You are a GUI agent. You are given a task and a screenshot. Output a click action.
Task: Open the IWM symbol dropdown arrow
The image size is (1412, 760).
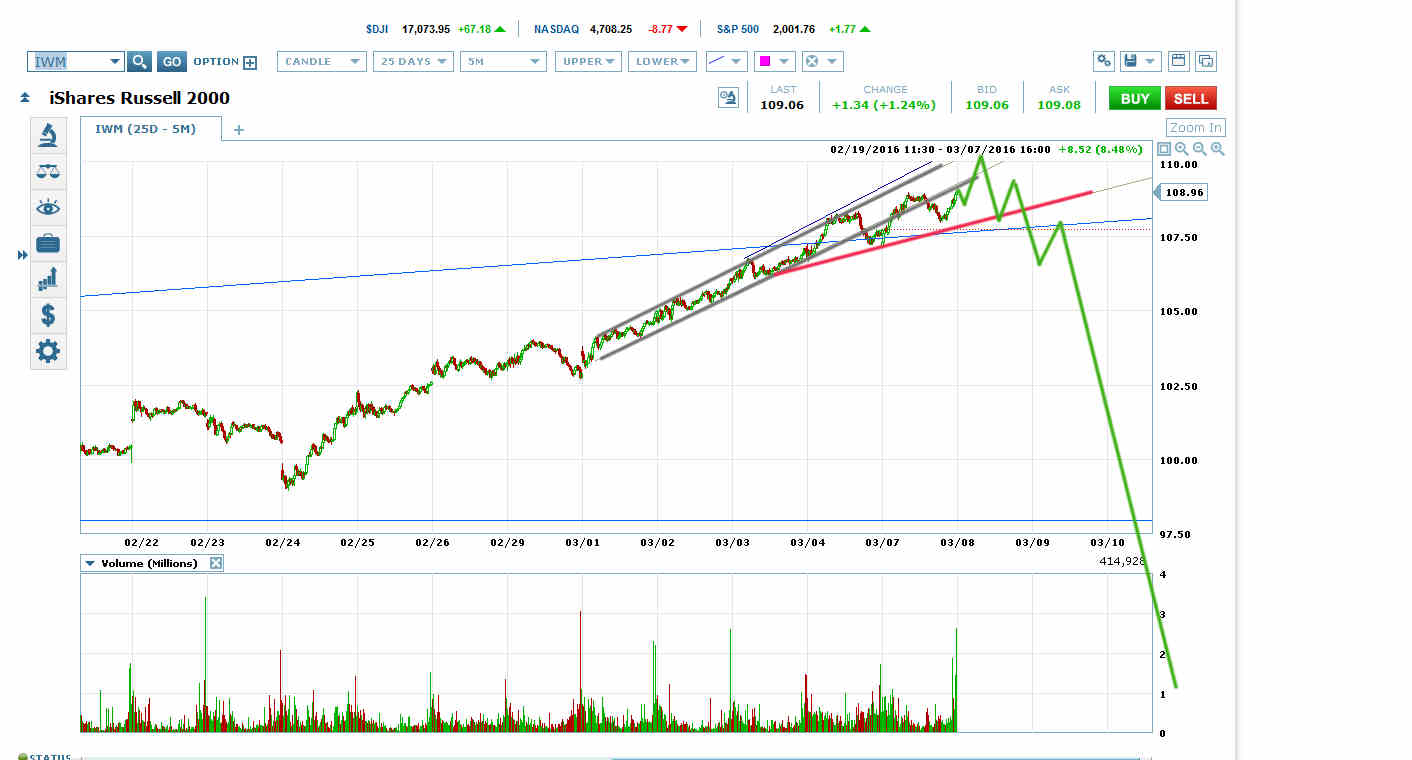point(115,62)
